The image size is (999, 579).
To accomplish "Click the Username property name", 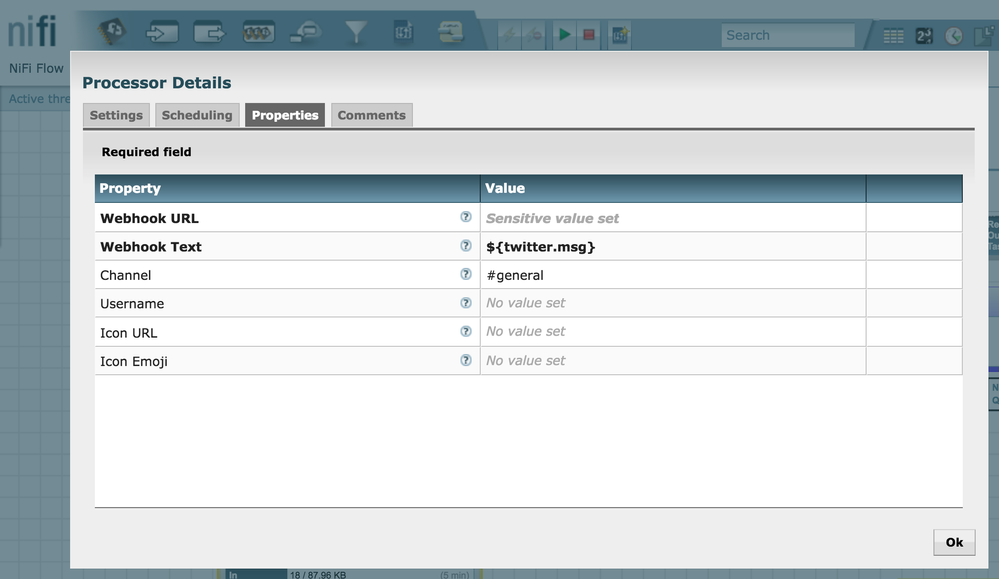I will click(x=132, y=304).
